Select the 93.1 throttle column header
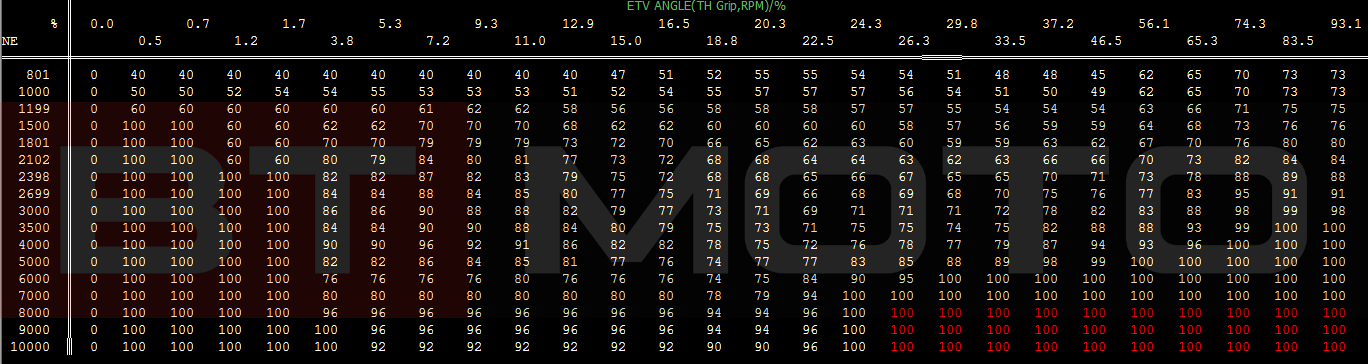This screenshot has height=364, width=1368. (x=1346, y=23)
